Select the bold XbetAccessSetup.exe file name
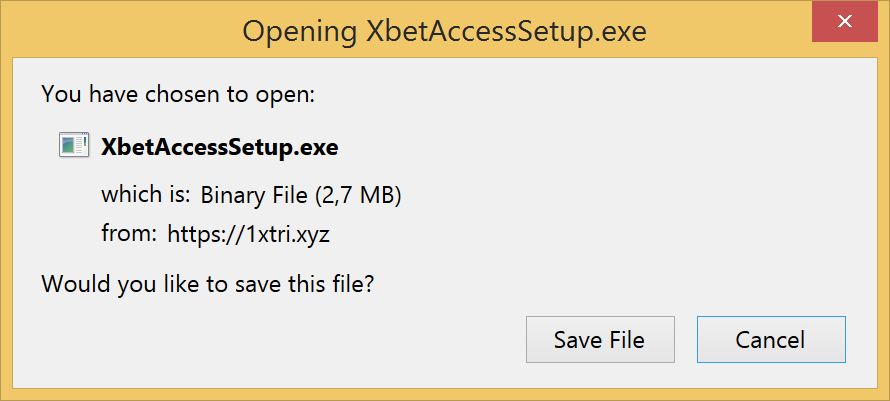This screenshot has width=890, height=401. [219, 147]
